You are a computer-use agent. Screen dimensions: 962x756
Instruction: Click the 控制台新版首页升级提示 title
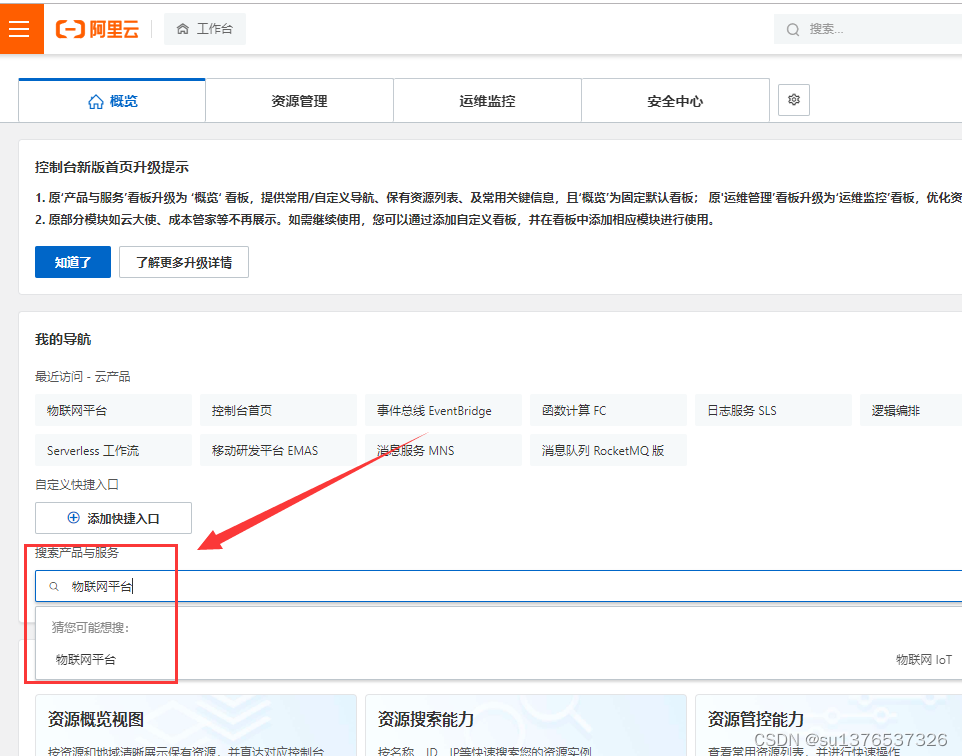pyautogui.click(x=112, y=167)
